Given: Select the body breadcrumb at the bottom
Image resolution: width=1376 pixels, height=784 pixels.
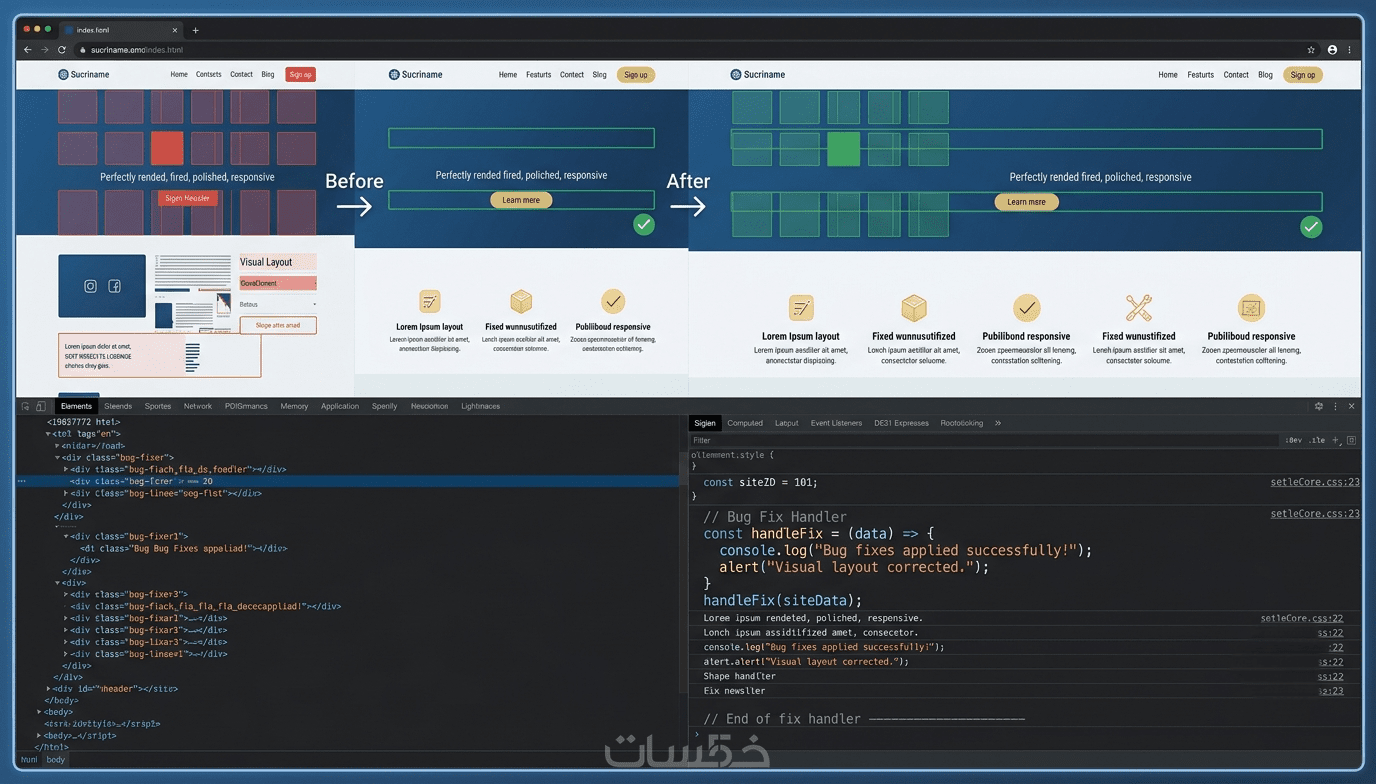Looking at the screenshot, I should coord(56,759).
